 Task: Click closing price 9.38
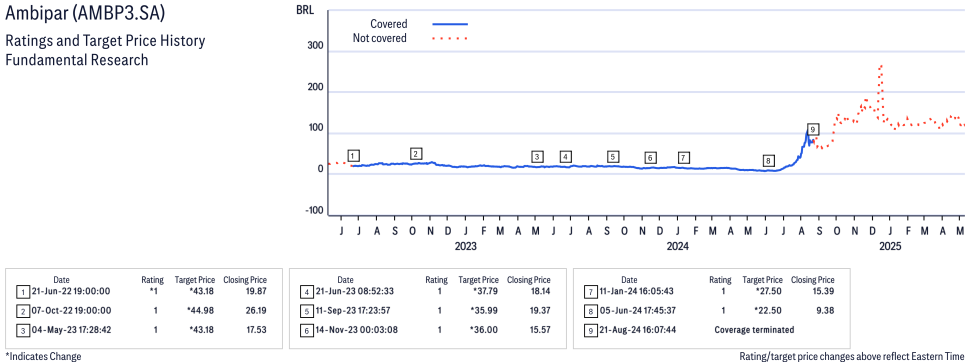click(x=826, y=310)
